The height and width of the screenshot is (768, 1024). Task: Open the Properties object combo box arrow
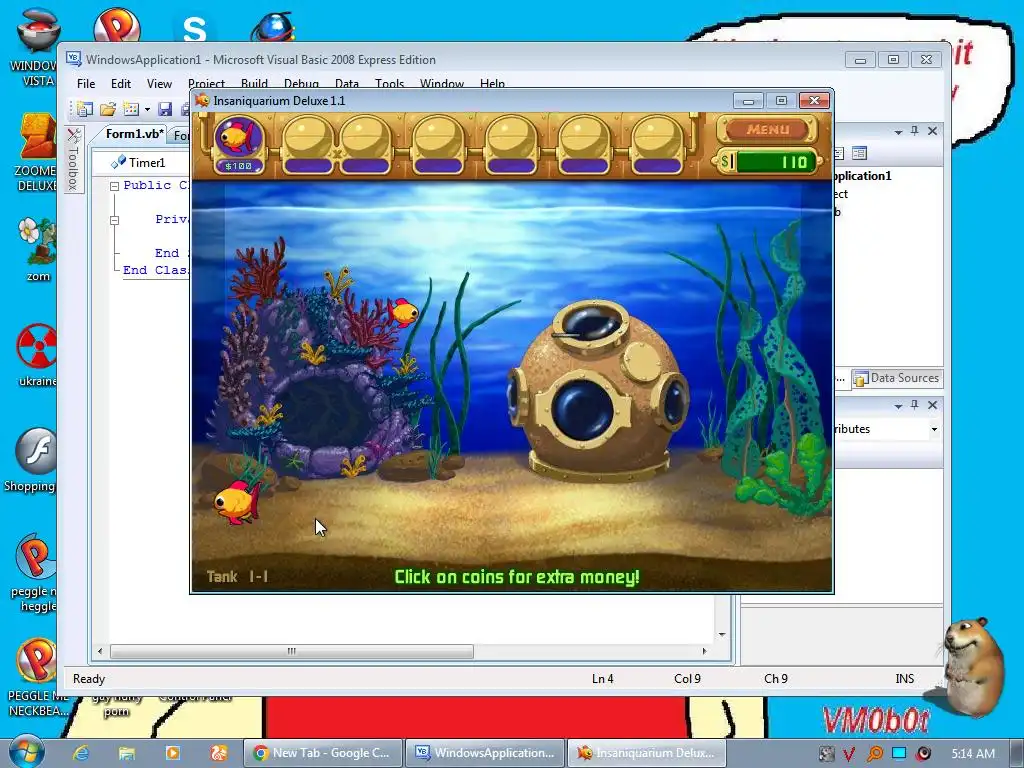pyautogui.click(x=934, y=429)
